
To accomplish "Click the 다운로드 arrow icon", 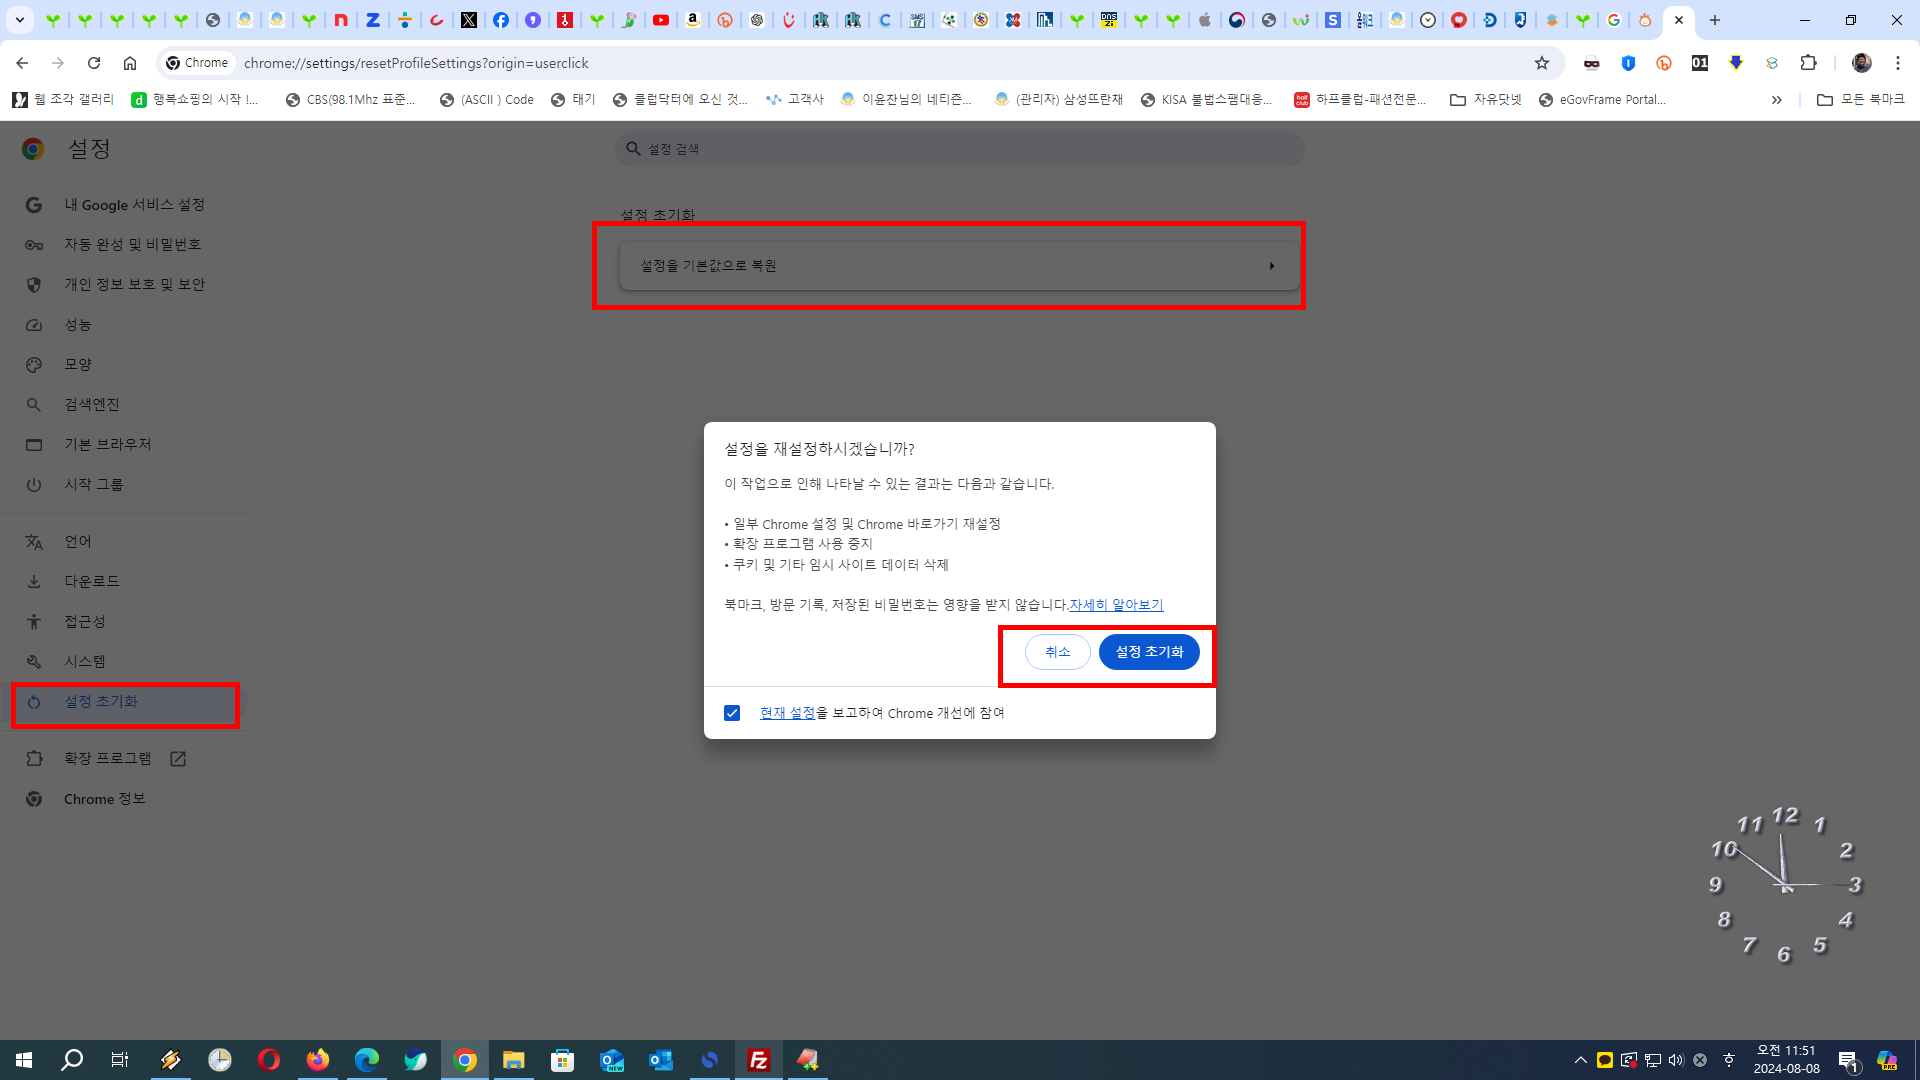I will point(34,582).
